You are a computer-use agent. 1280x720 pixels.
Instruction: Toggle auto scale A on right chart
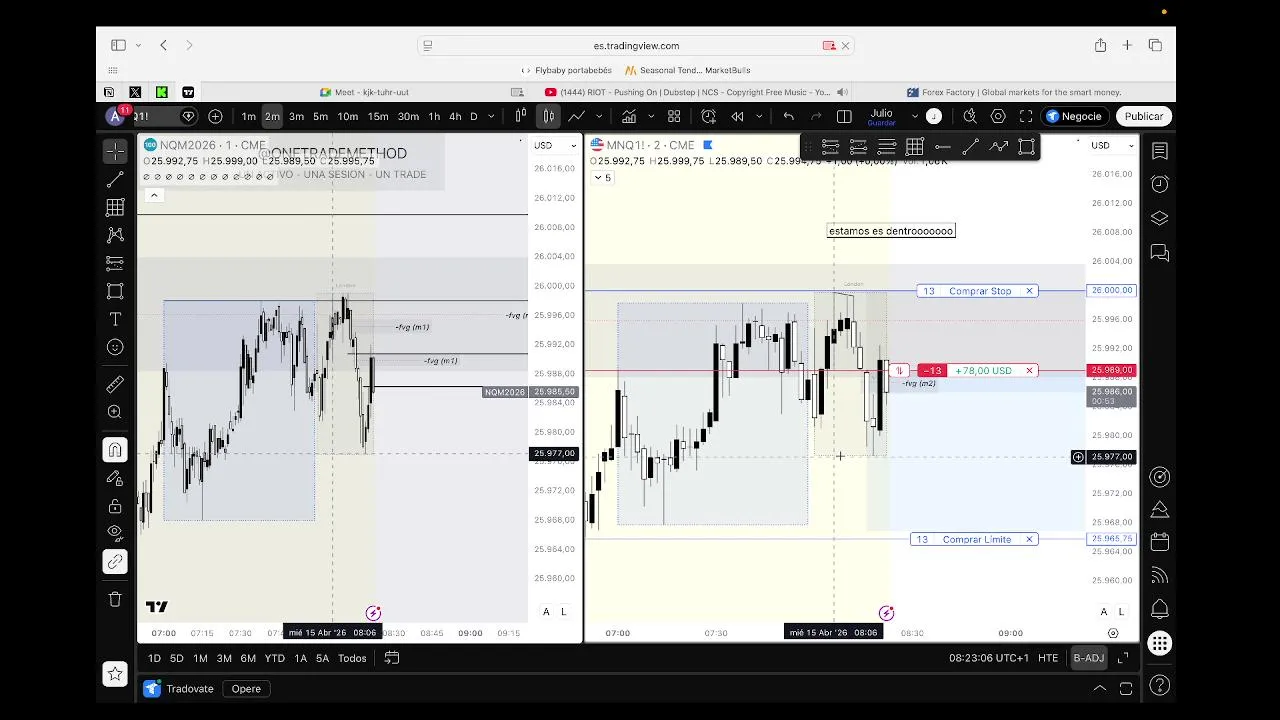pos(1103,612)
